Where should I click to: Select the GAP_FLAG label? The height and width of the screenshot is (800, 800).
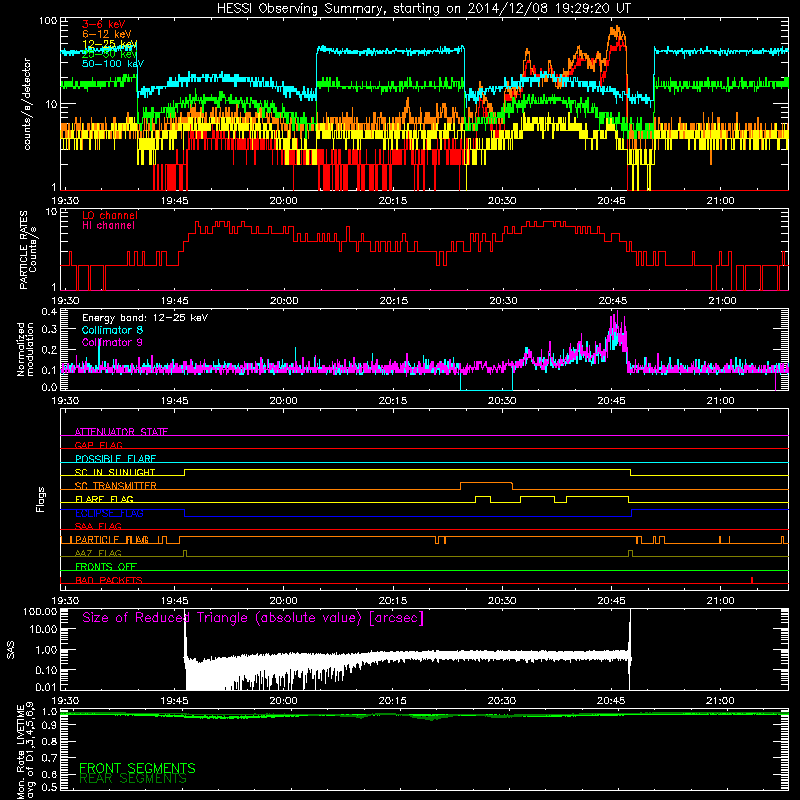click(98, 445)
